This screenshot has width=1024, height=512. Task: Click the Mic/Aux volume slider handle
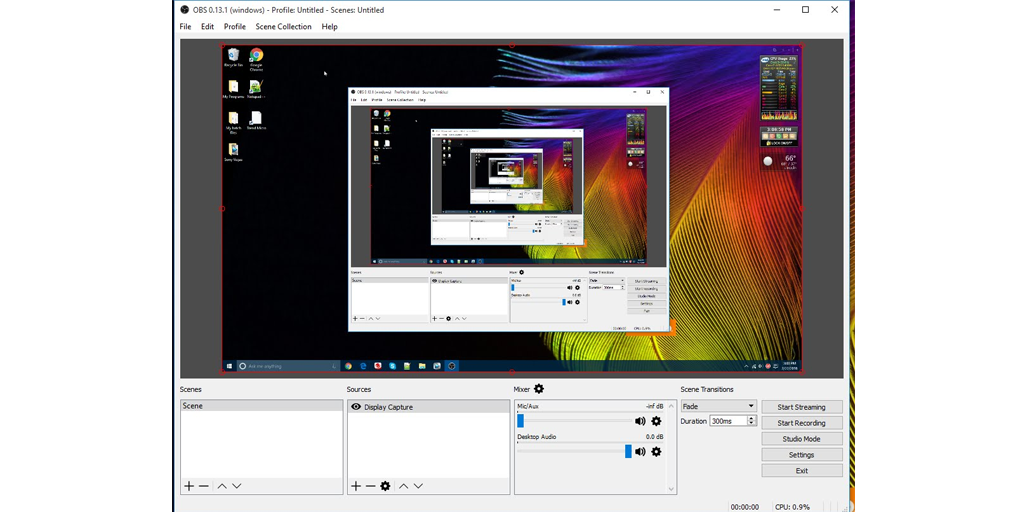click(x=520, y=421)
